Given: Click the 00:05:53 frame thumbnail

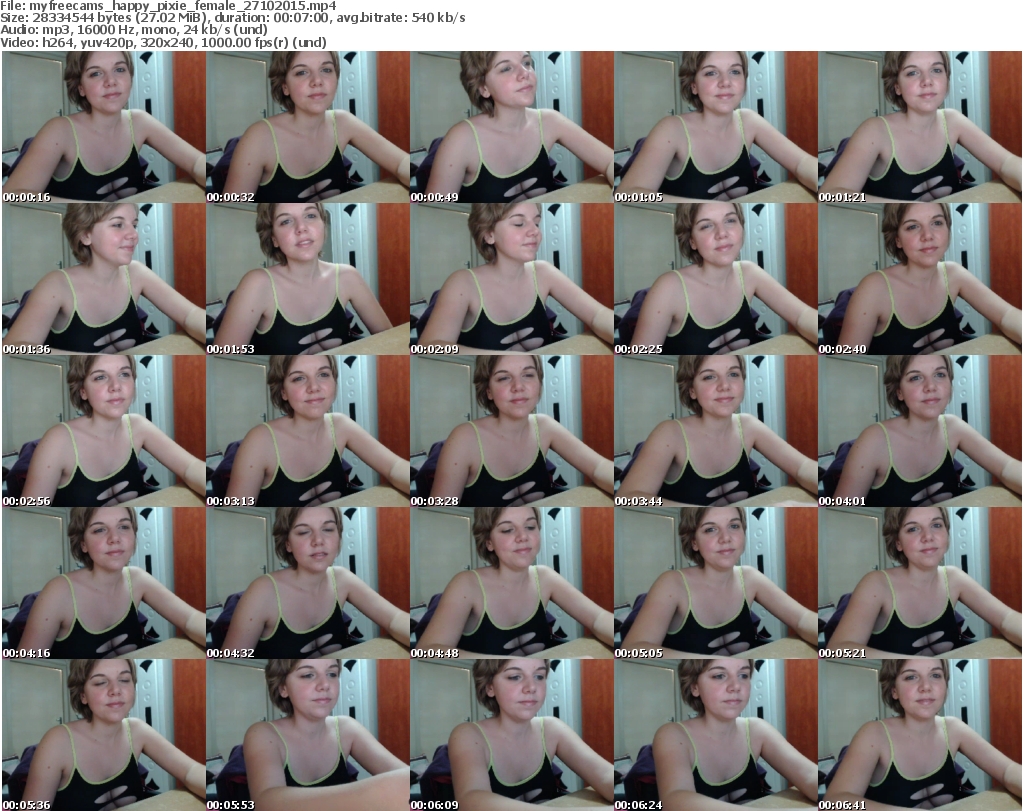Looking at the screenshot, I should 308,735.
